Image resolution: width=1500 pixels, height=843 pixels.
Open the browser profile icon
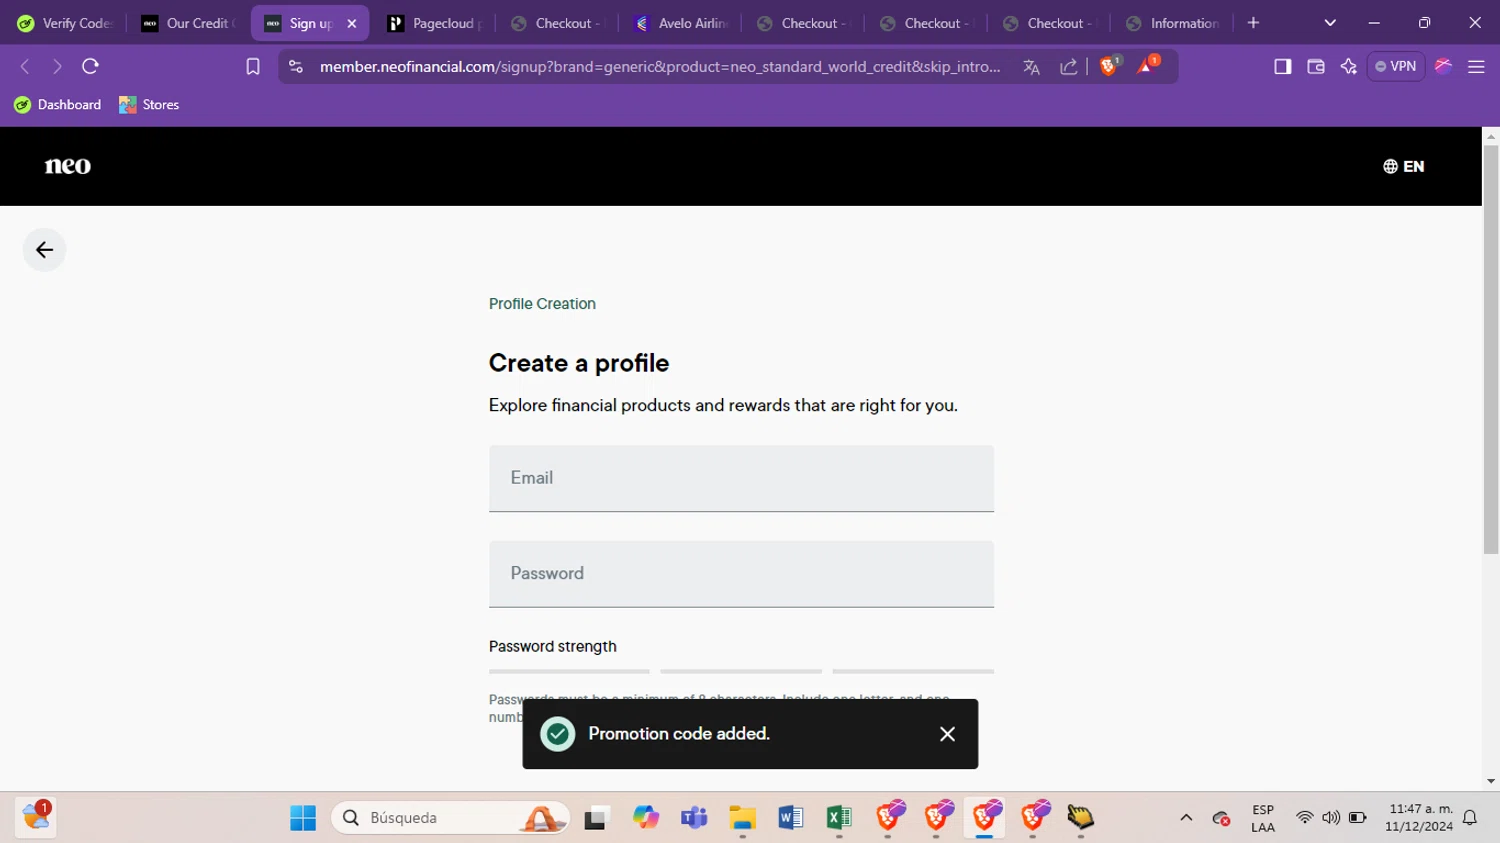point(1443,66)
